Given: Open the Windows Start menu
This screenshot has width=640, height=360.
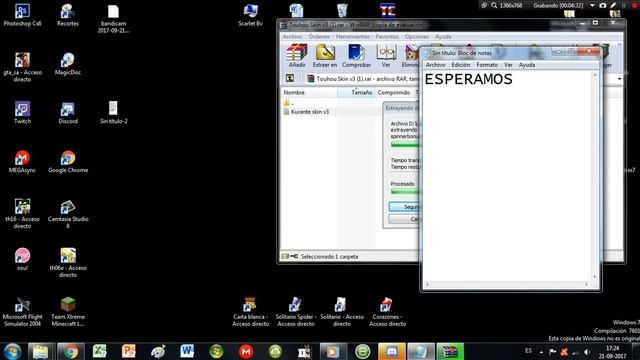Looking at the screenshot, I should (12, 351).
